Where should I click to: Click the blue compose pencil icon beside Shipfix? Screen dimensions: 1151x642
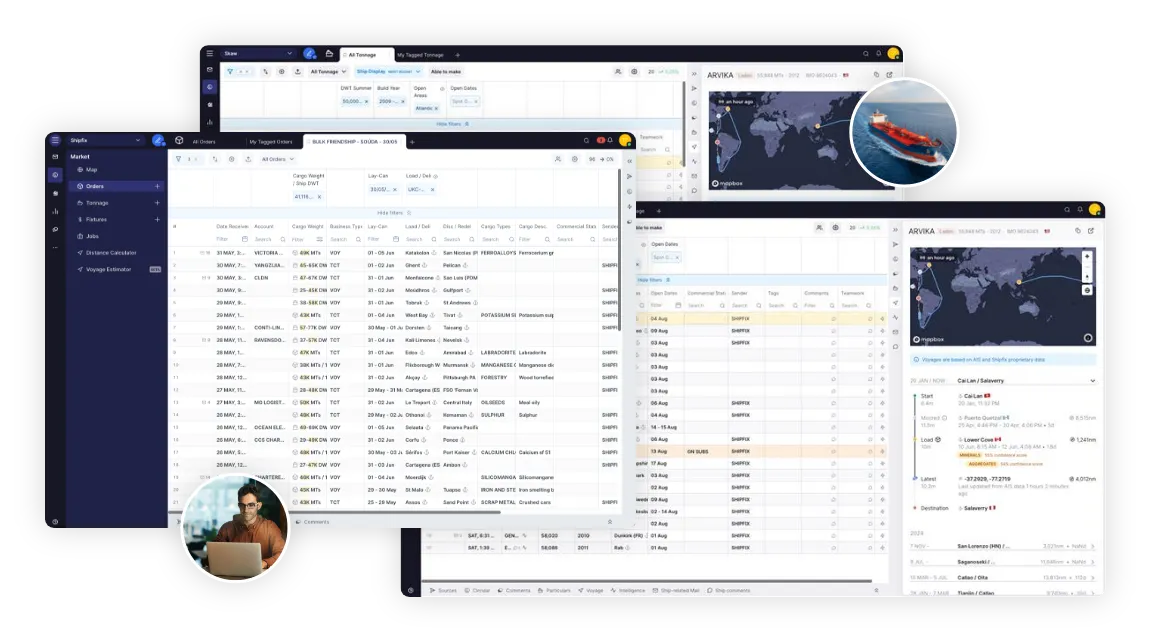(x=158, y=141)
